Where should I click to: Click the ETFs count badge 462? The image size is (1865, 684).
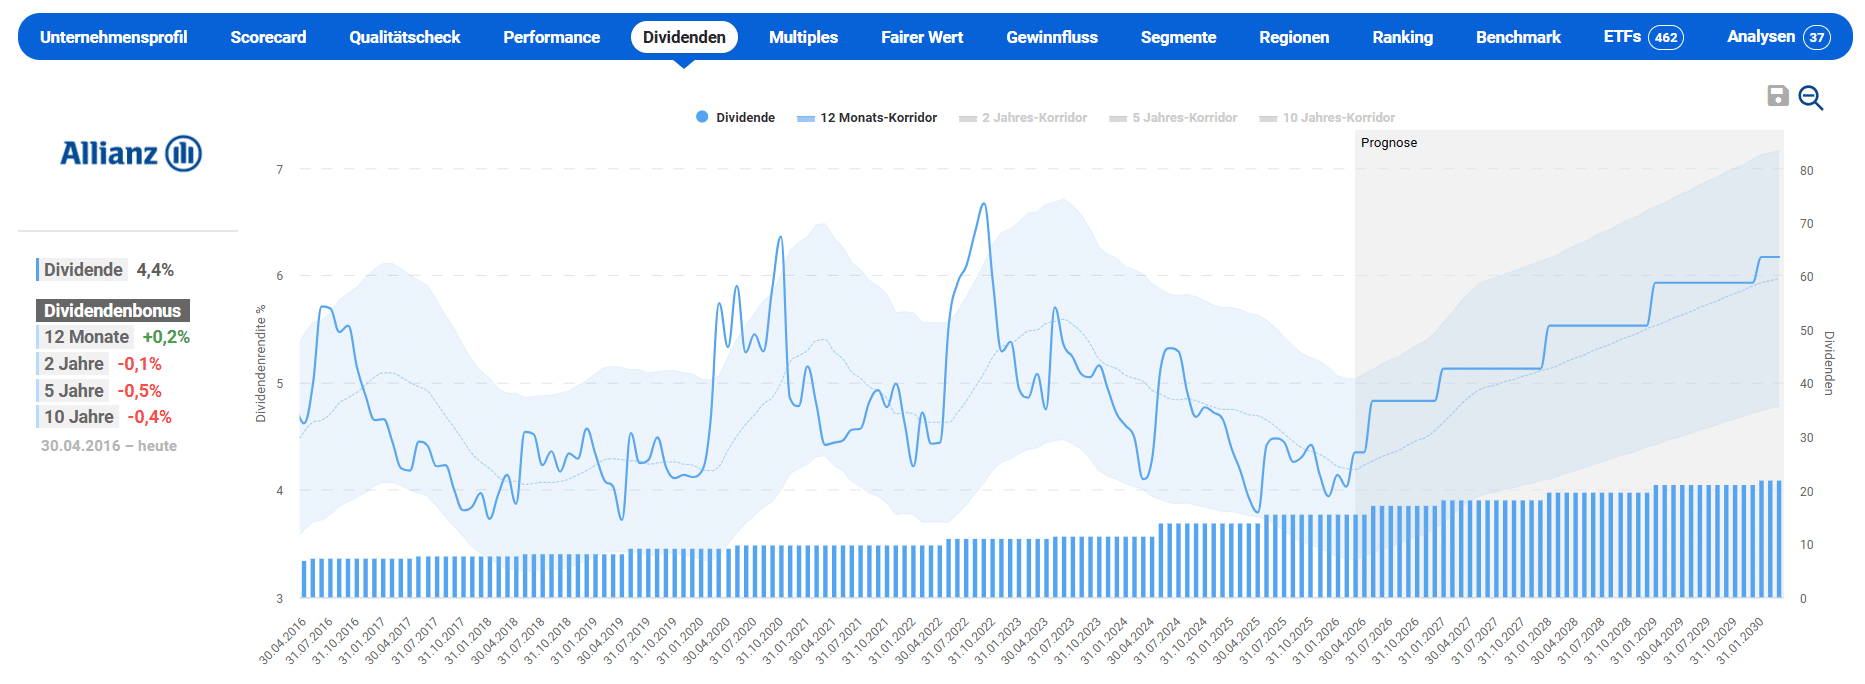(x=1665, y=38)
